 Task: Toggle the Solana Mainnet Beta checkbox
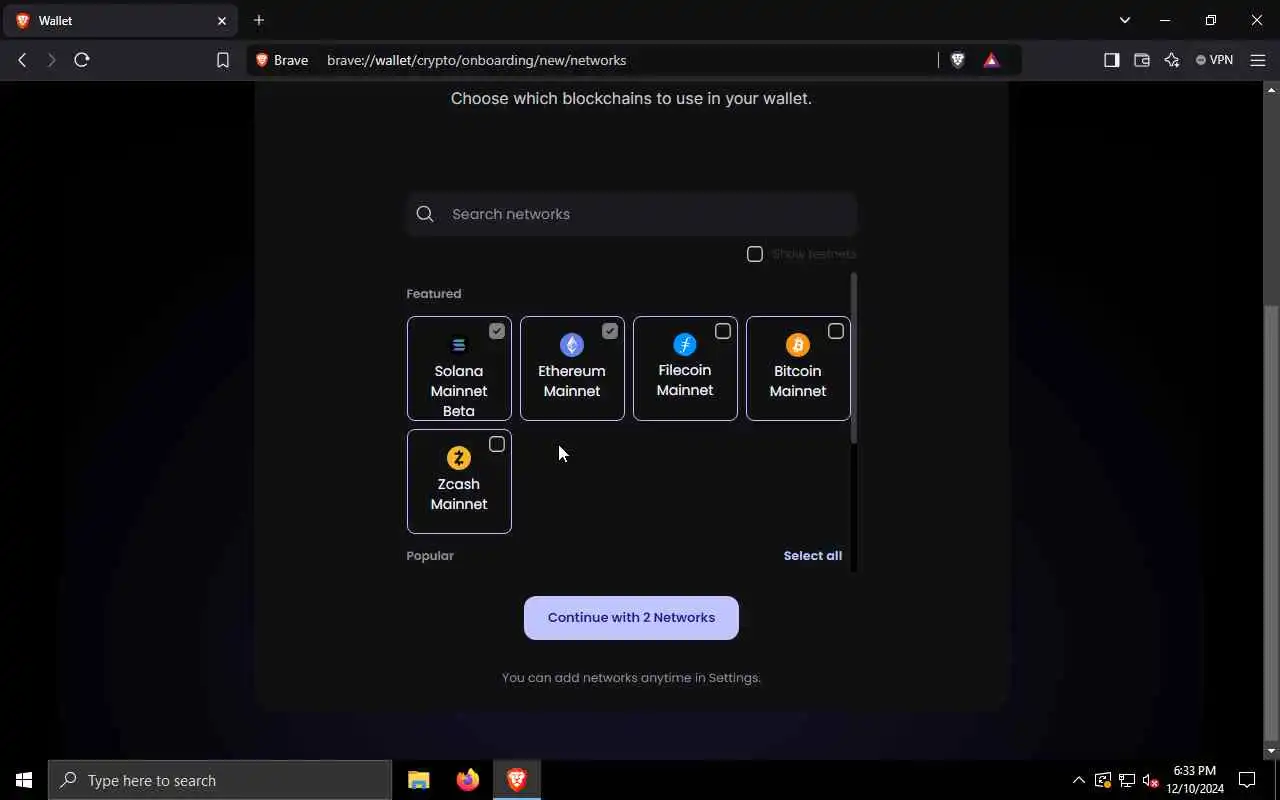click(x=497, y=331)
